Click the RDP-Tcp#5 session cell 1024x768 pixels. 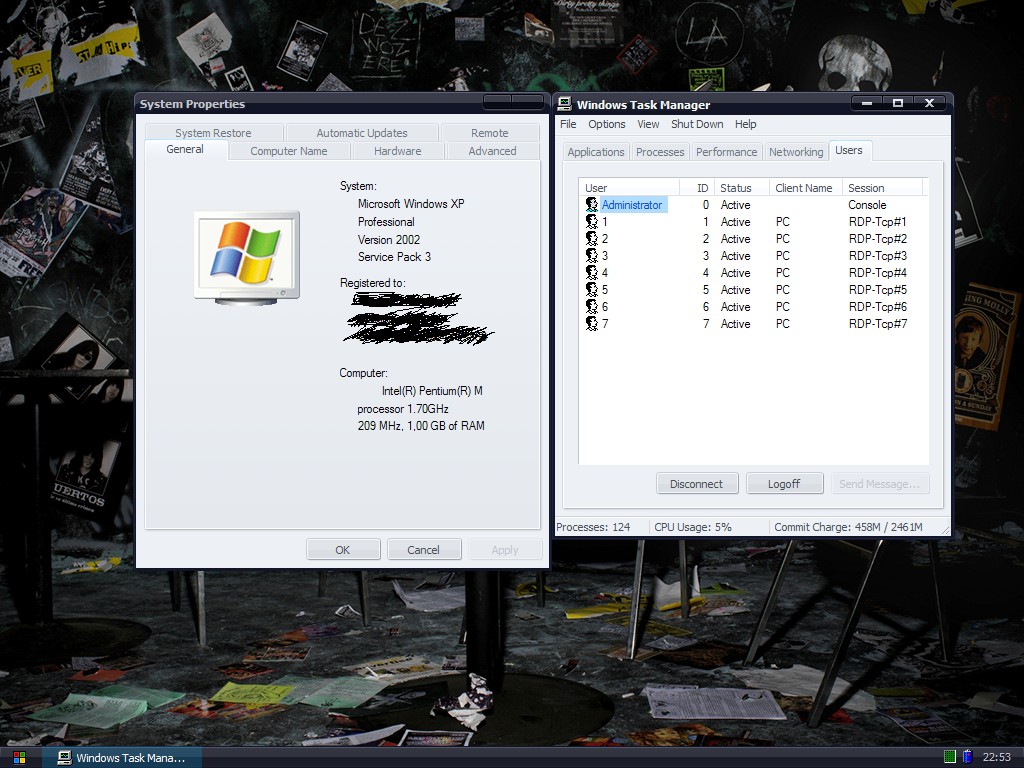(x=878, y=290)
